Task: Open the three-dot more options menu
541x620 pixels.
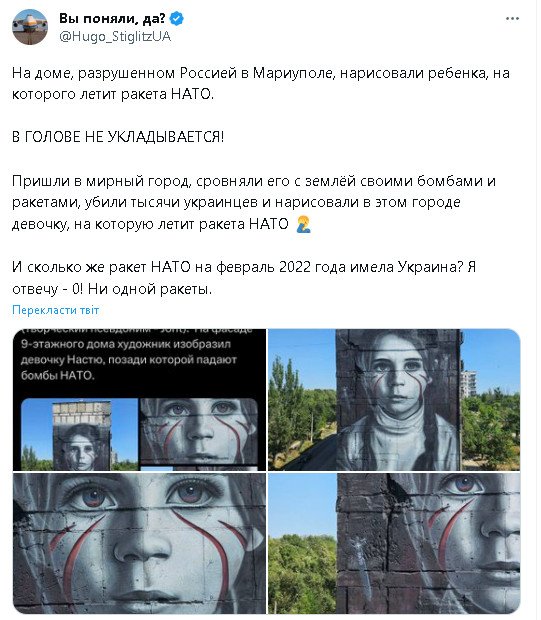Action: [512, 19]
